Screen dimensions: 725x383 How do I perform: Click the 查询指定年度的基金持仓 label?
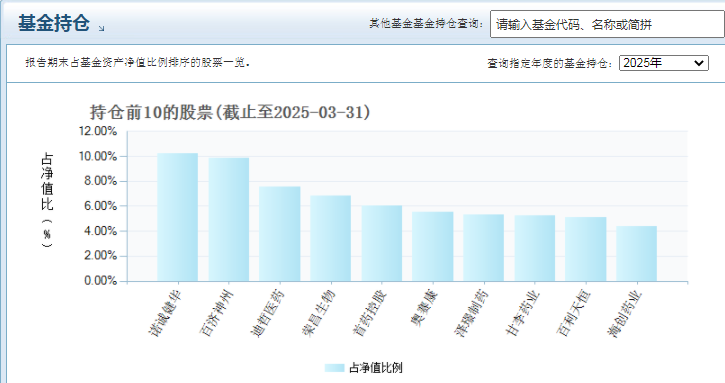tap(550, 63)
